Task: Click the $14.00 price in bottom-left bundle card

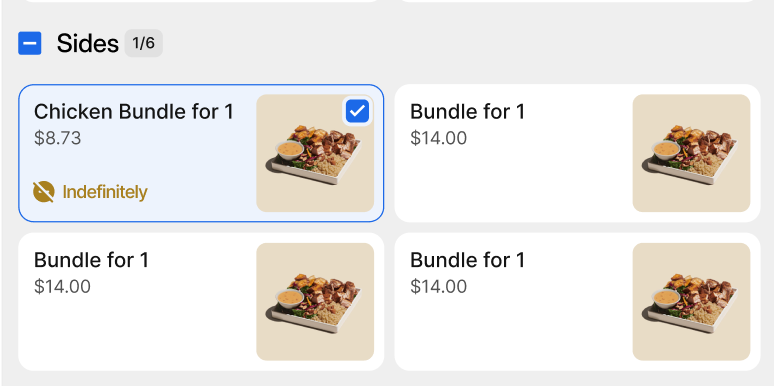Action: pos(62,286)
